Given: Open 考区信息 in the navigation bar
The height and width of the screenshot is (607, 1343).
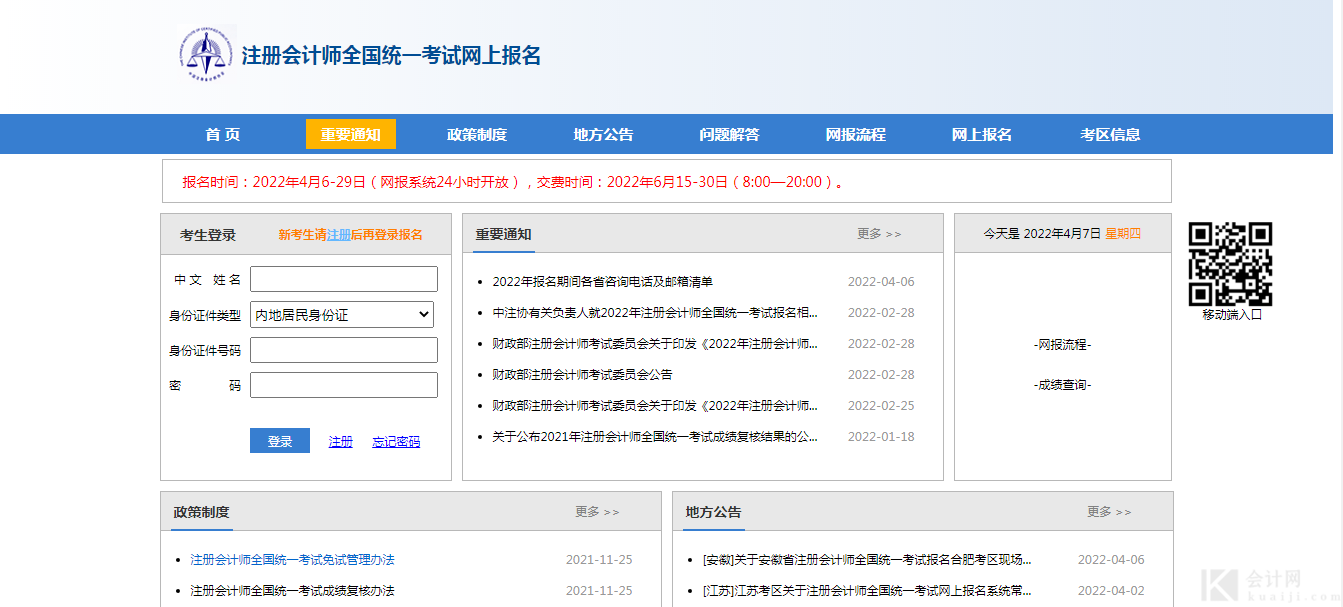Looking at the screenshot, I should 1110,134.
